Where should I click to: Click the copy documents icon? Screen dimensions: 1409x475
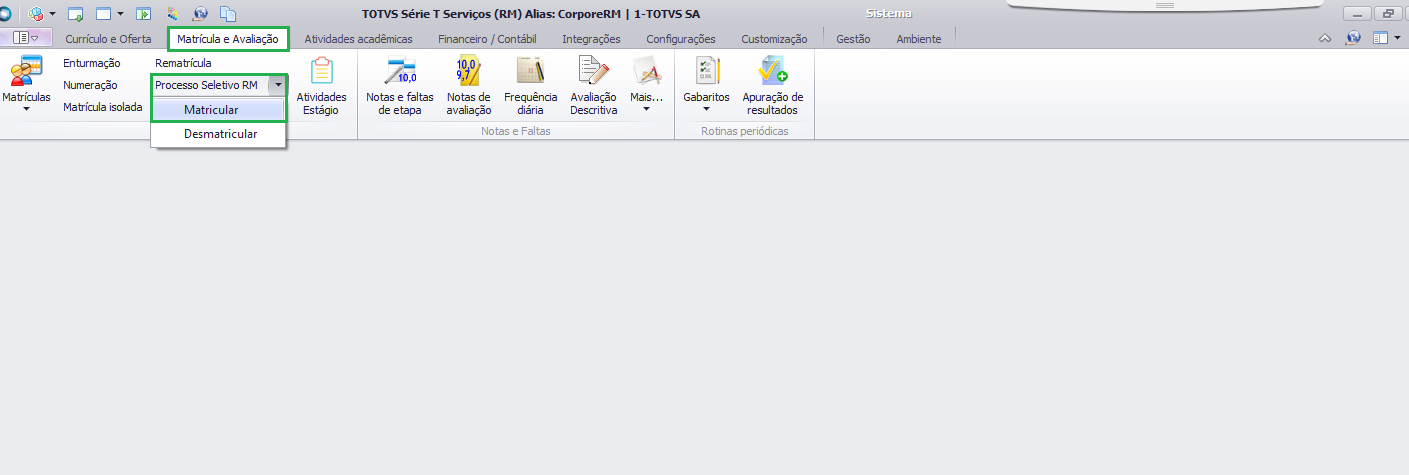tap(228, 14)
